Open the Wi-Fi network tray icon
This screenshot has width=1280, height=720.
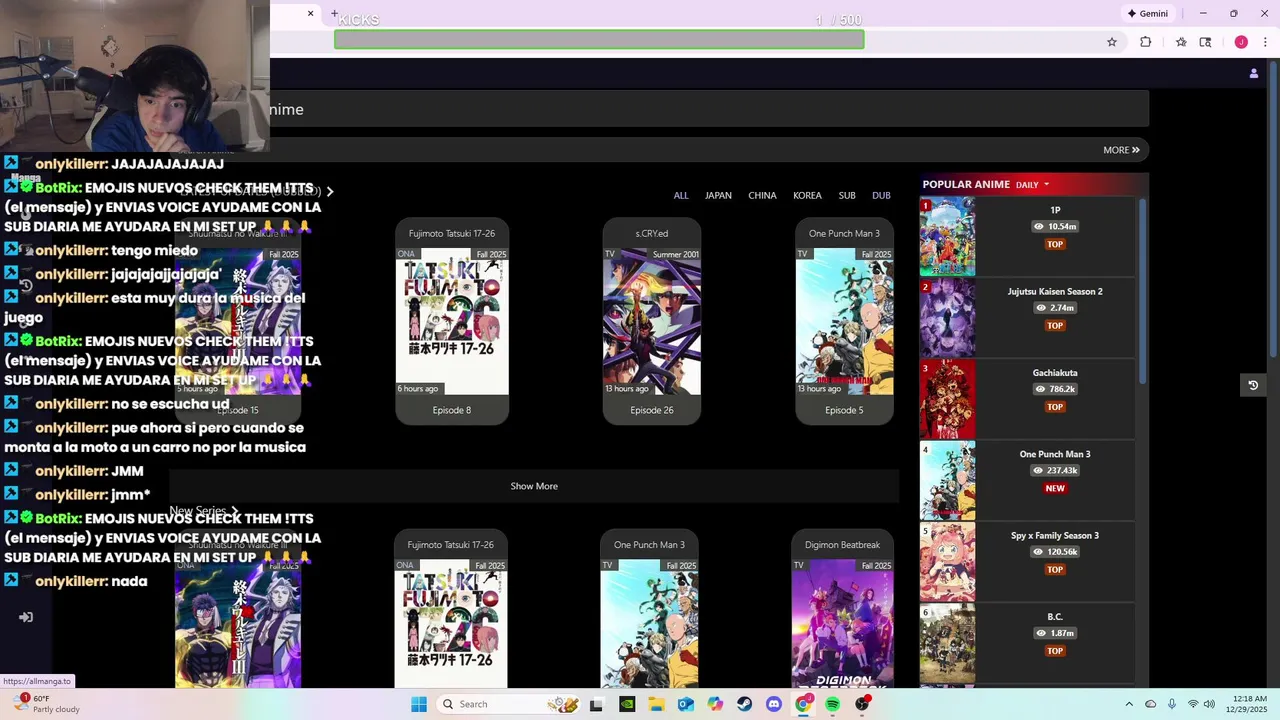[1193, 704]
